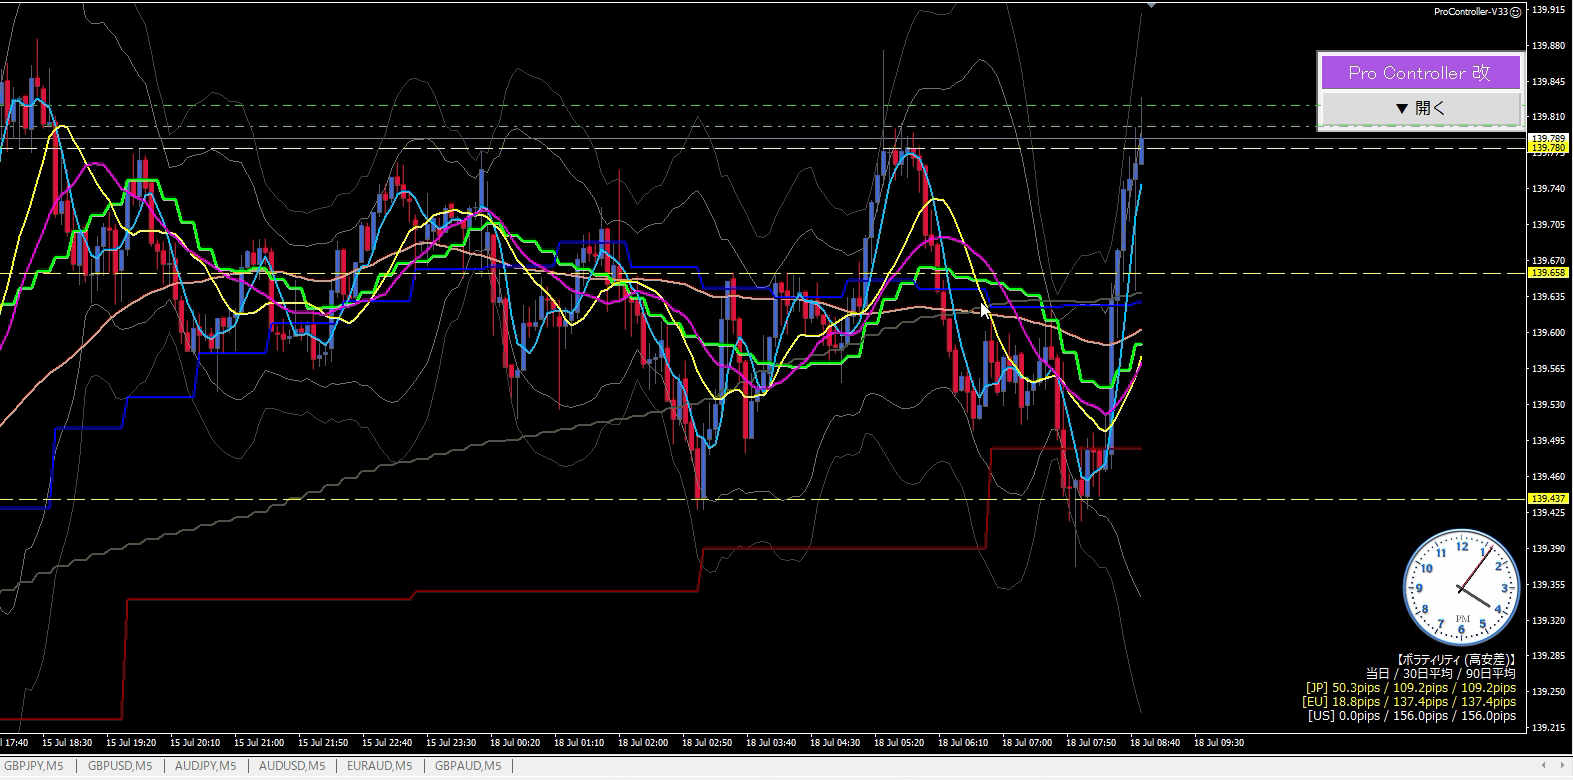Click the [US] 0.0pips volatility row

coord(1412,716)
